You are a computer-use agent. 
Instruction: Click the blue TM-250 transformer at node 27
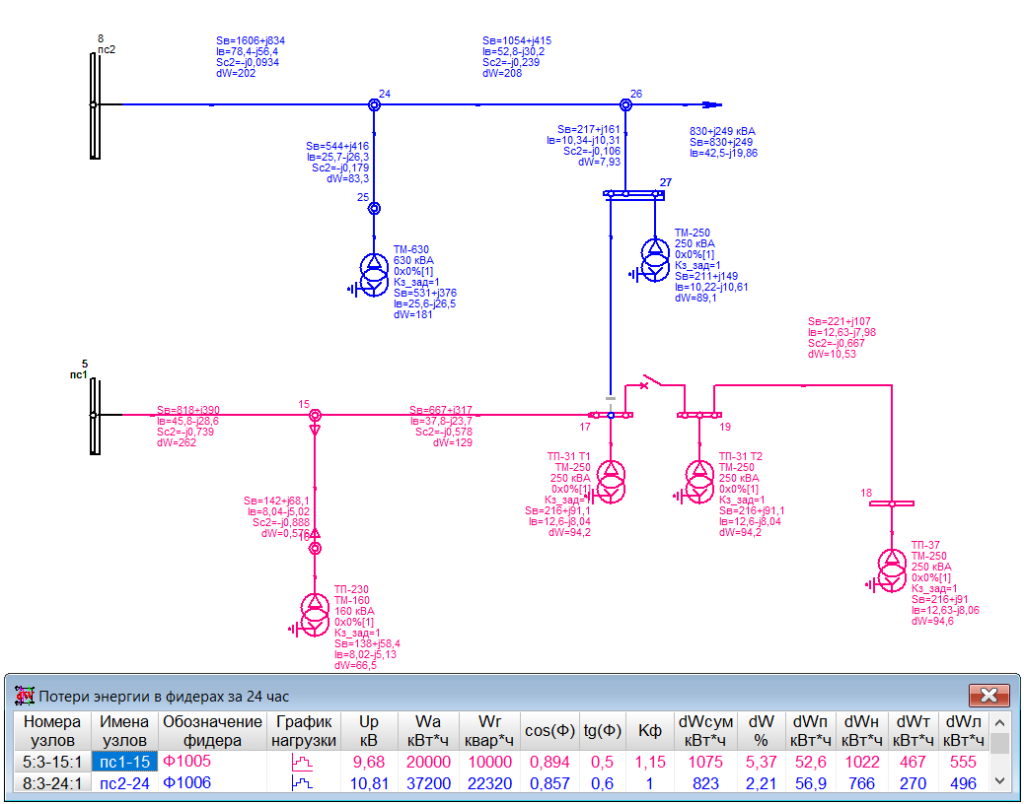coord(654,259)
